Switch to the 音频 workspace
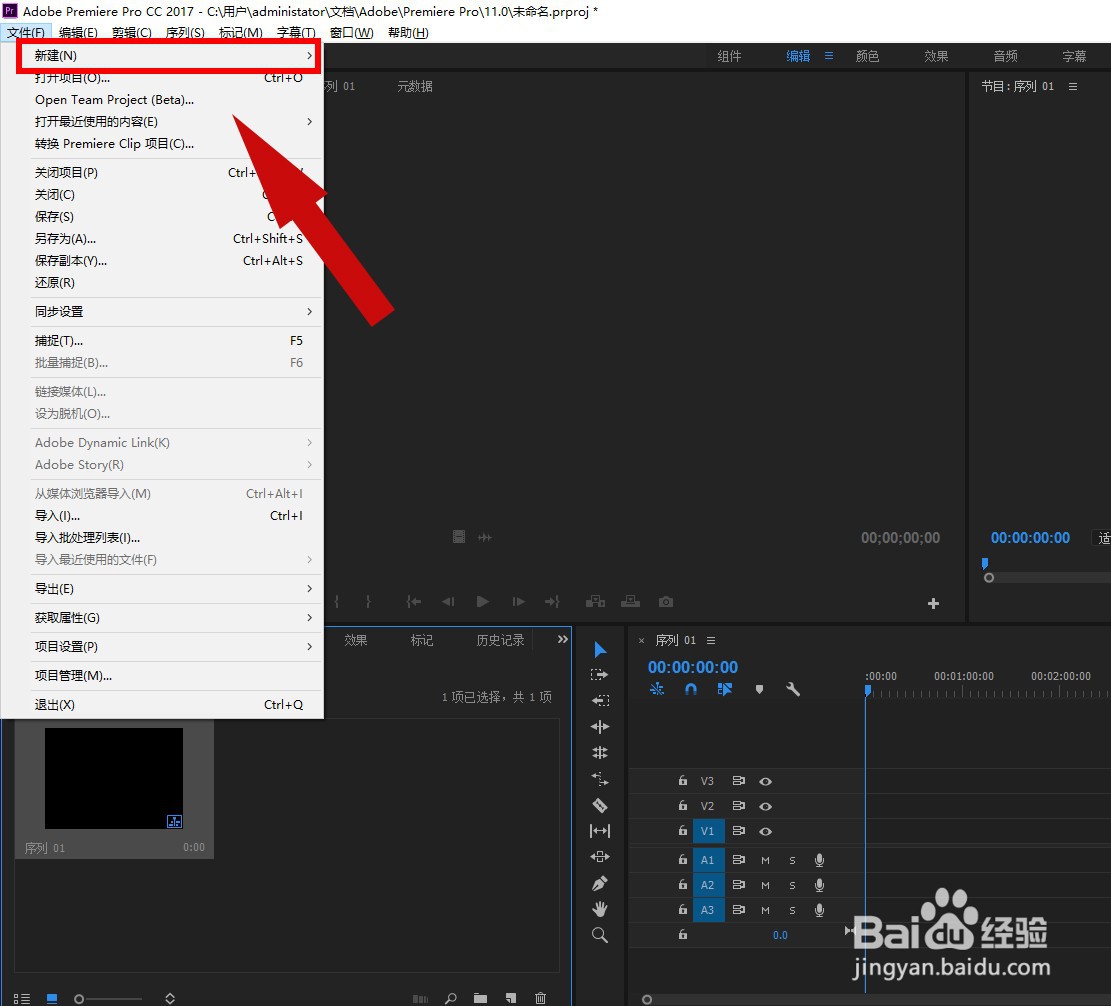 point(1005,56)
